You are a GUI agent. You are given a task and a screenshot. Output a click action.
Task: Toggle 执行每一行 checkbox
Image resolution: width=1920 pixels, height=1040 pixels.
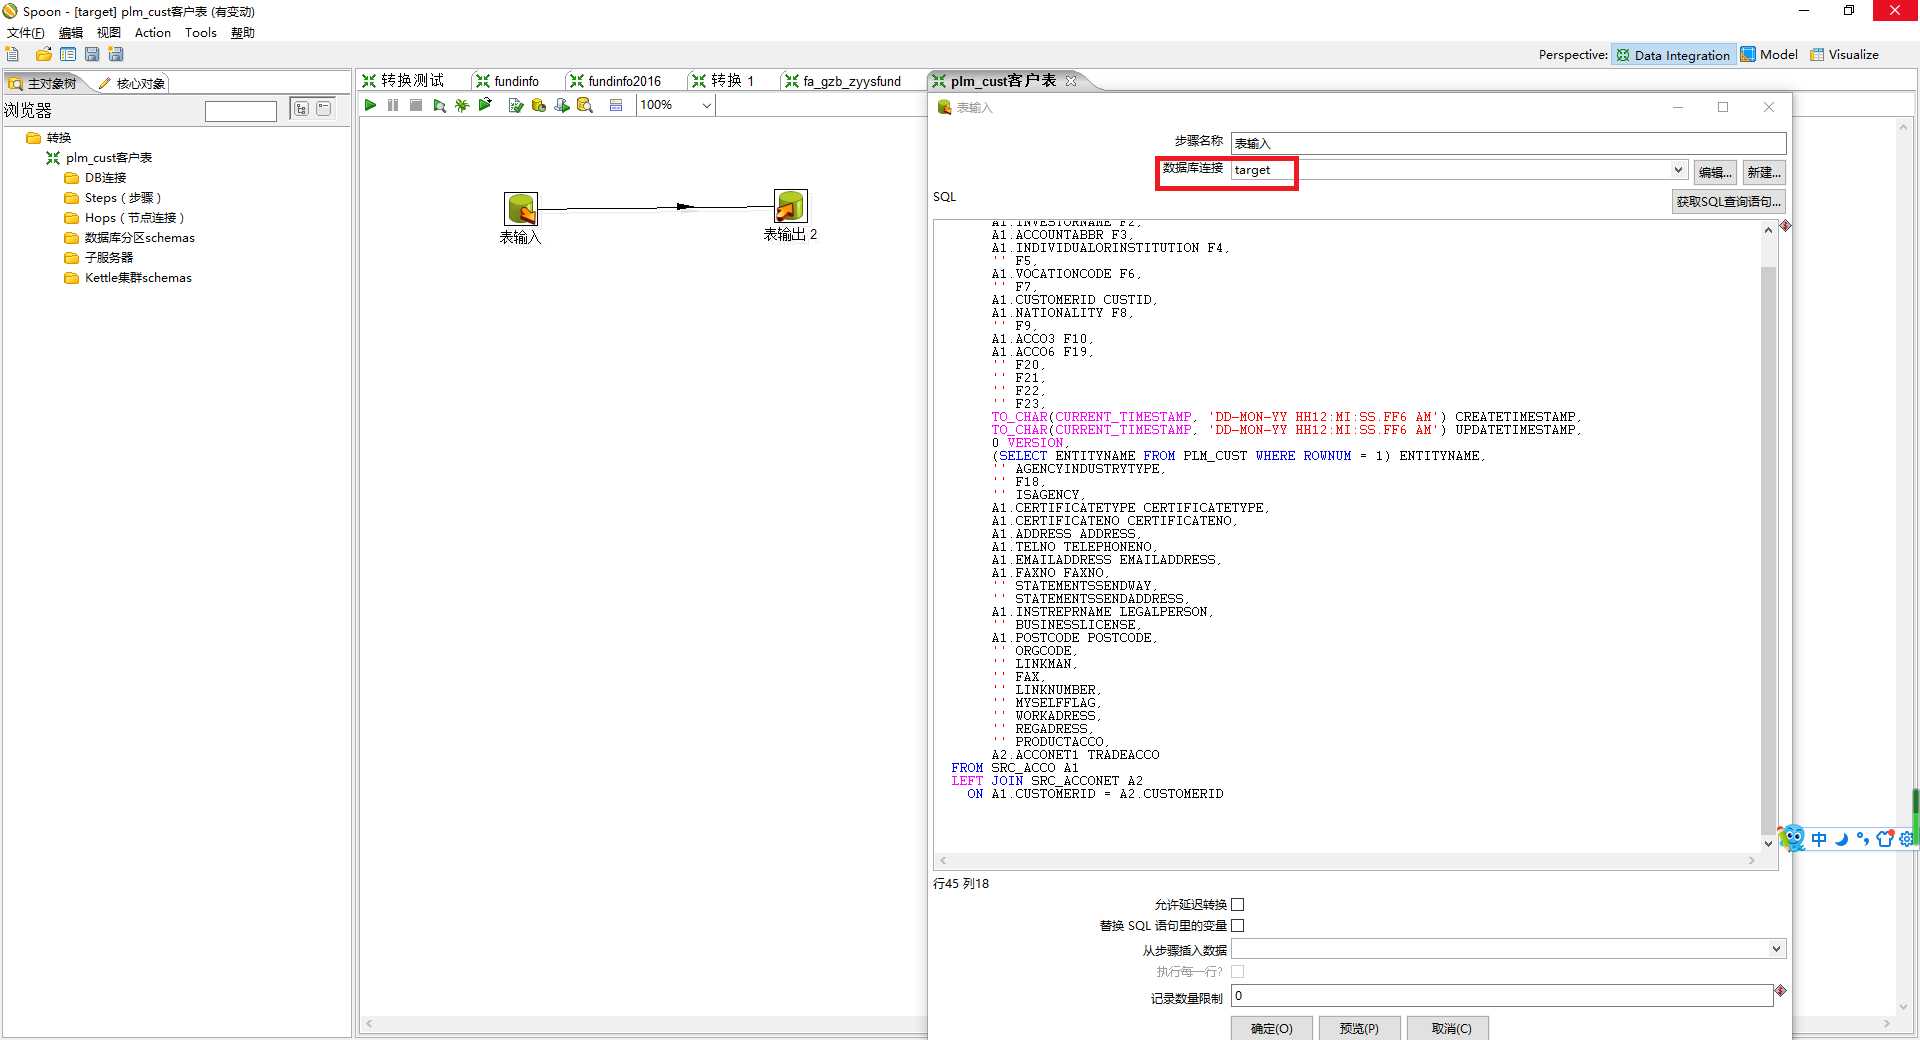(1238, 971)
